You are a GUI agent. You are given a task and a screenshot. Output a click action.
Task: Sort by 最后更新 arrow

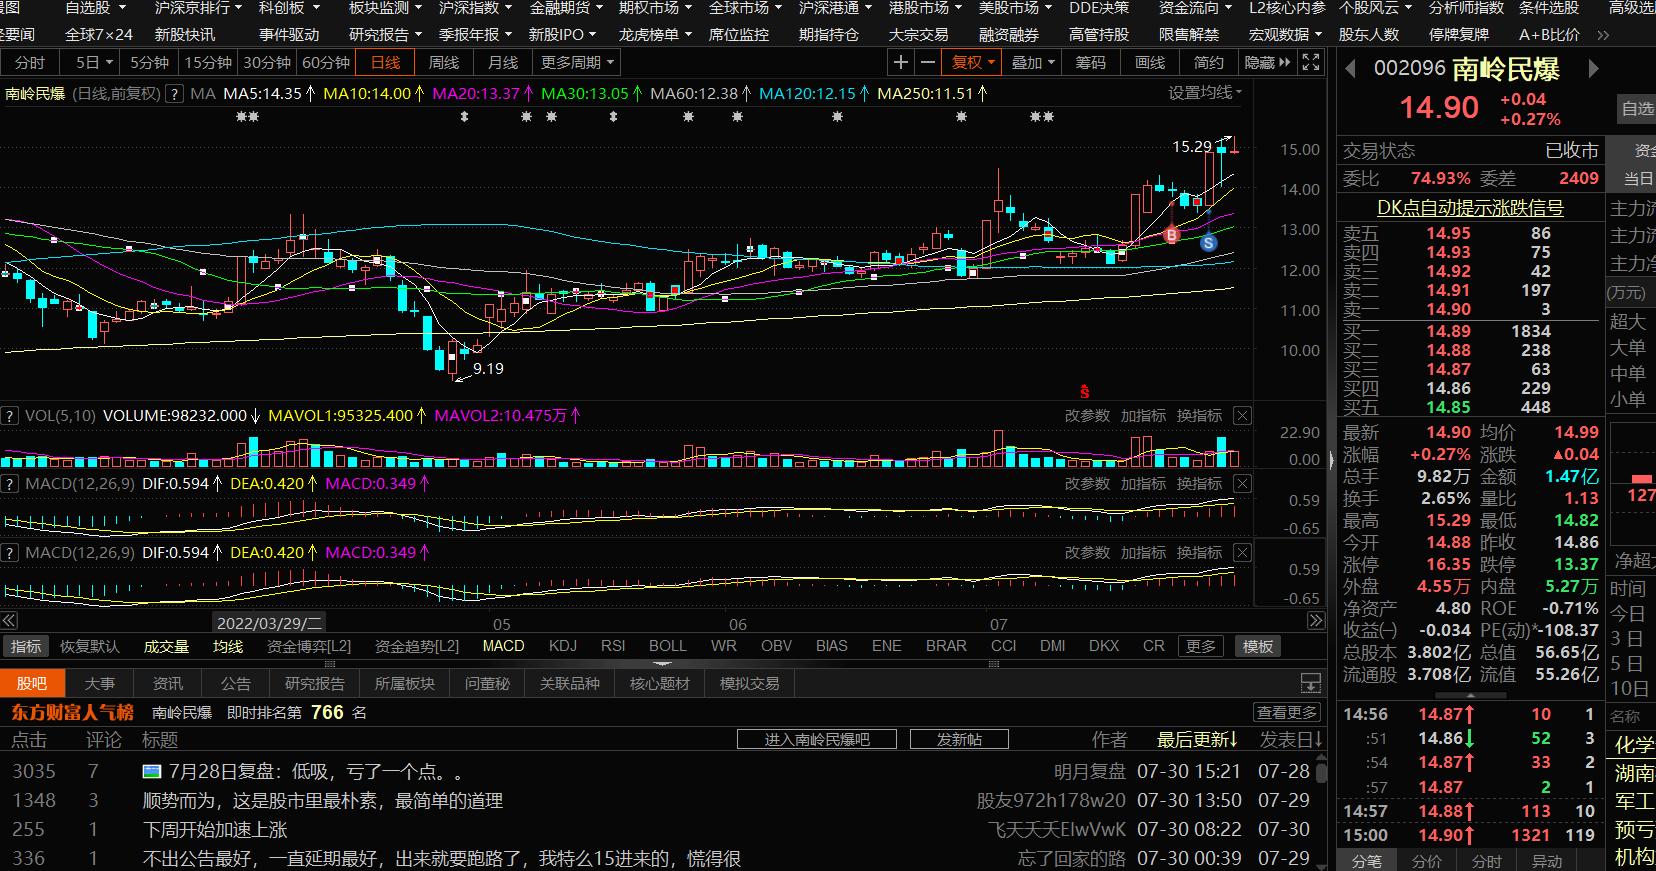[x=1235, y=740]
